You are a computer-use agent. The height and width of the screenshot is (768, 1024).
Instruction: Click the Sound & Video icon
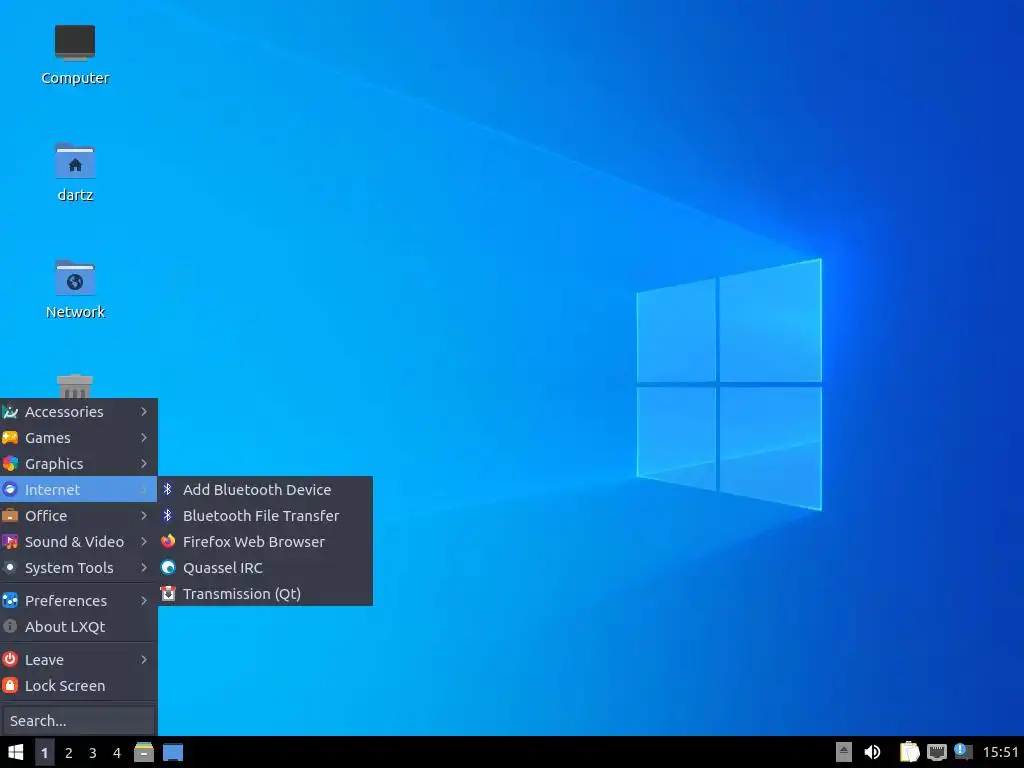click(10, 541)
